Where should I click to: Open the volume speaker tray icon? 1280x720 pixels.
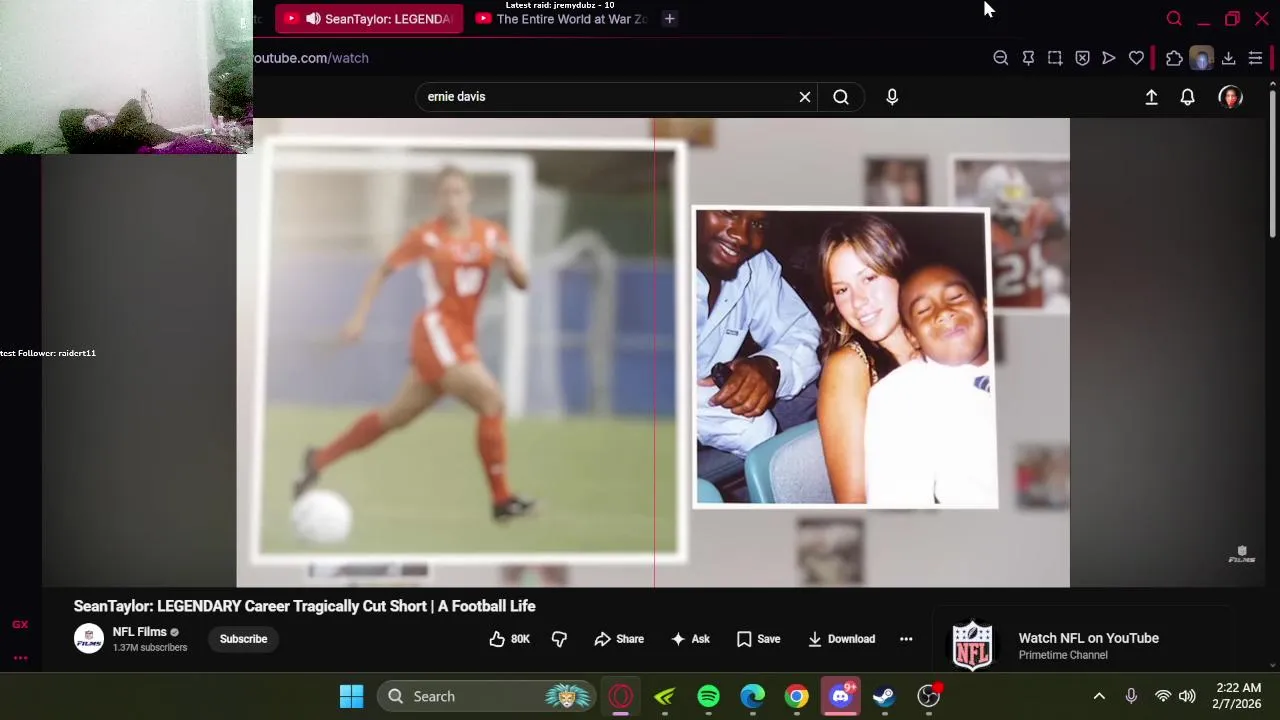[x=1187, y=696]
